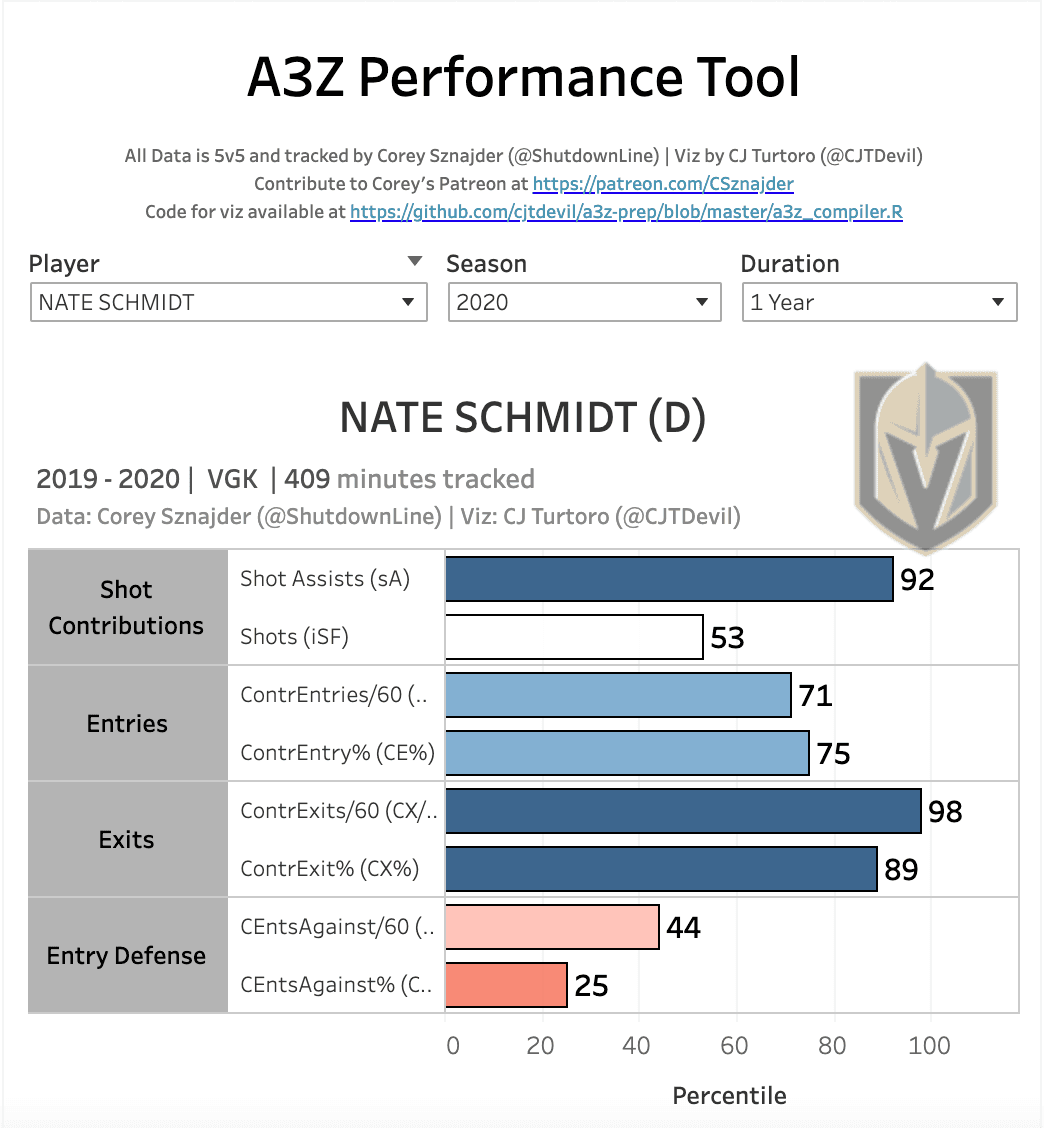
Task: Select the CEntsAgainst/60 bar showing 44
Action: click(552, 927)
